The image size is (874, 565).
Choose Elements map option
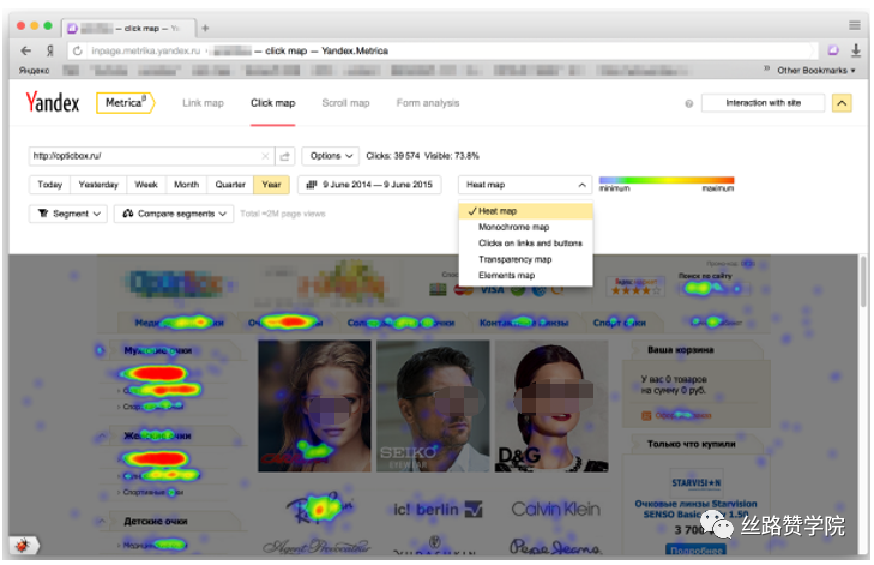click(x=525, y=275)
